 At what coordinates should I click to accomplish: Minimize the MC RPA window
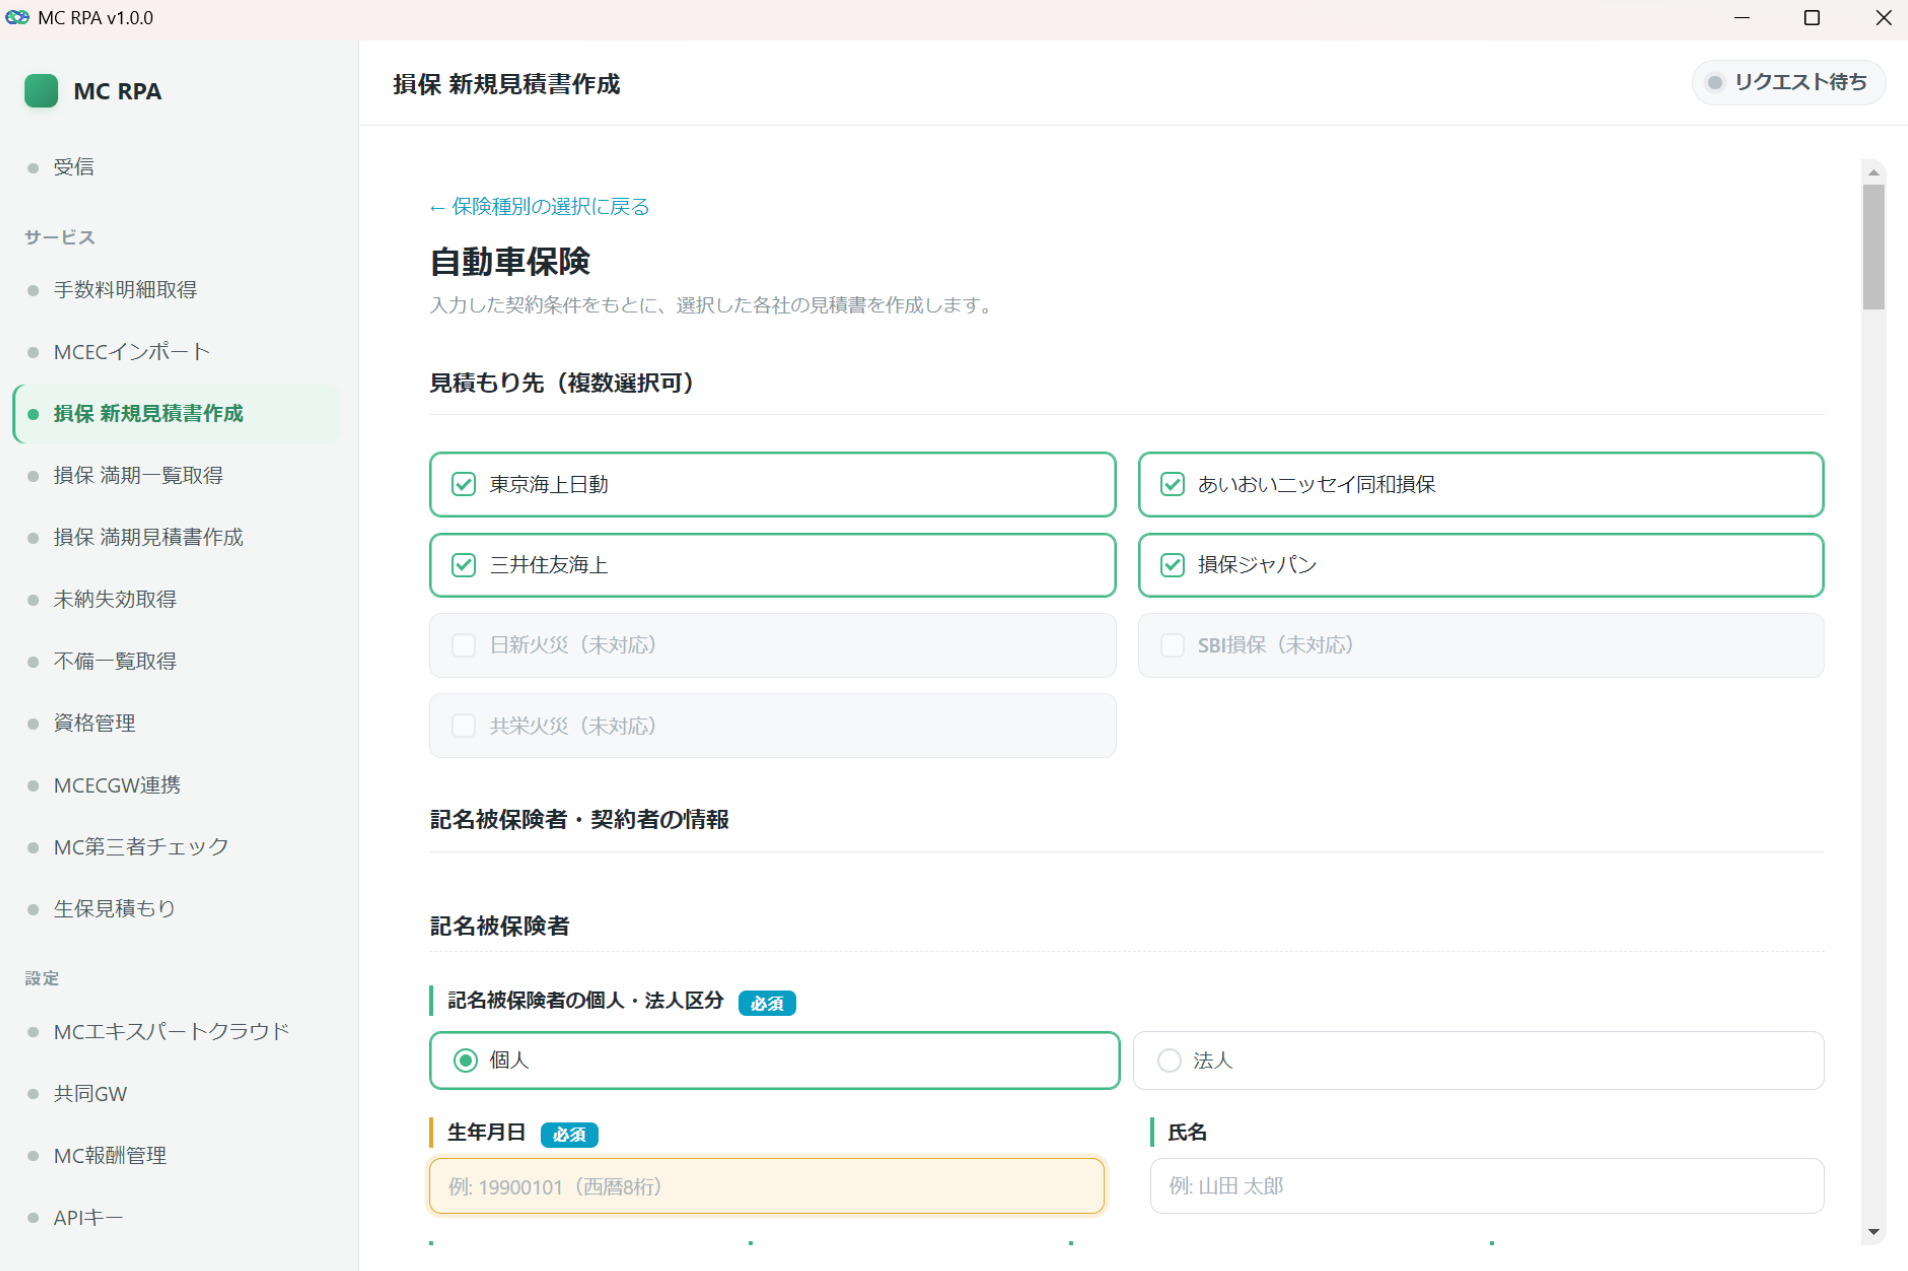(1742, 18)
